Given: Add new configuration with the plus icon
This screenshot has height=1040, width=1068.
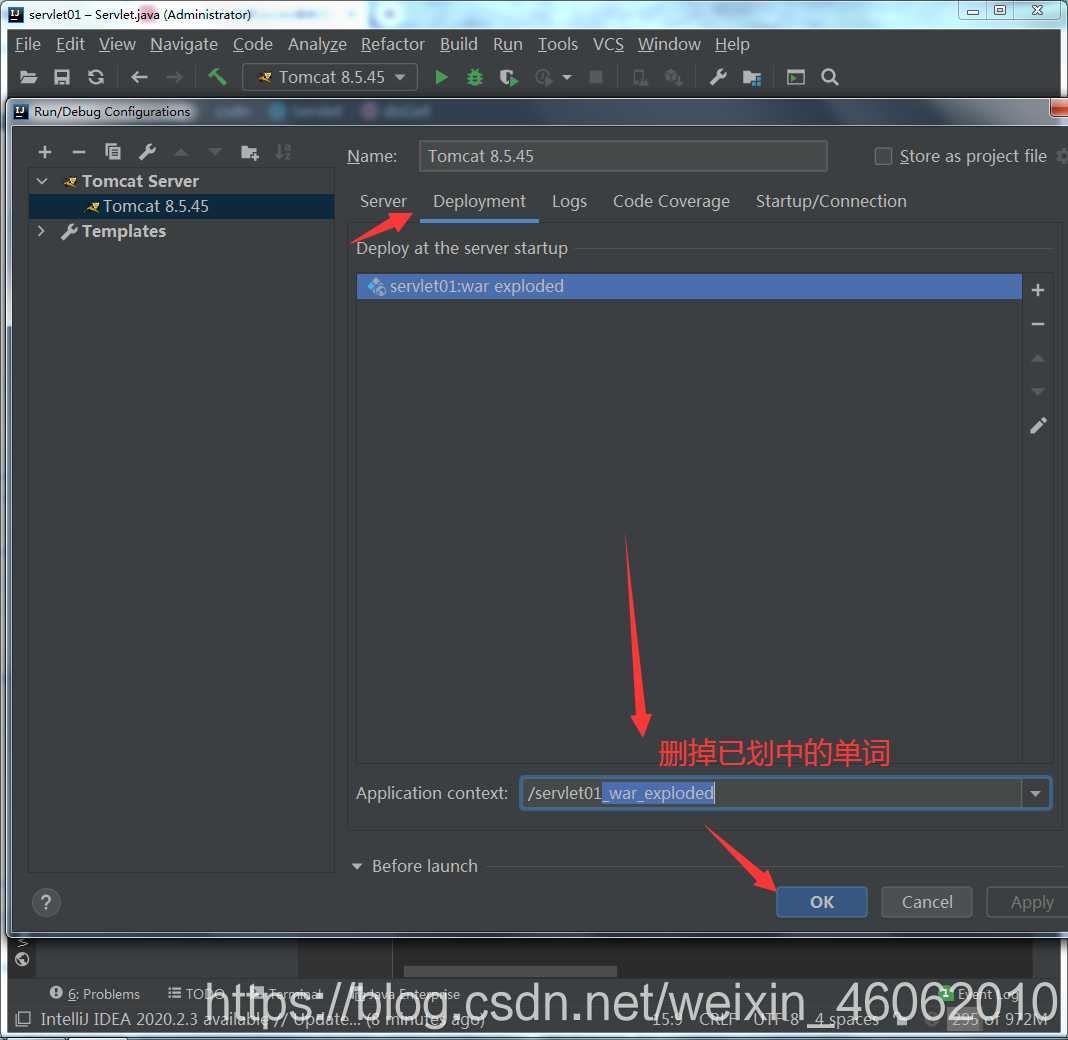Looking at the screenshot, I should (x=45, y=152).
